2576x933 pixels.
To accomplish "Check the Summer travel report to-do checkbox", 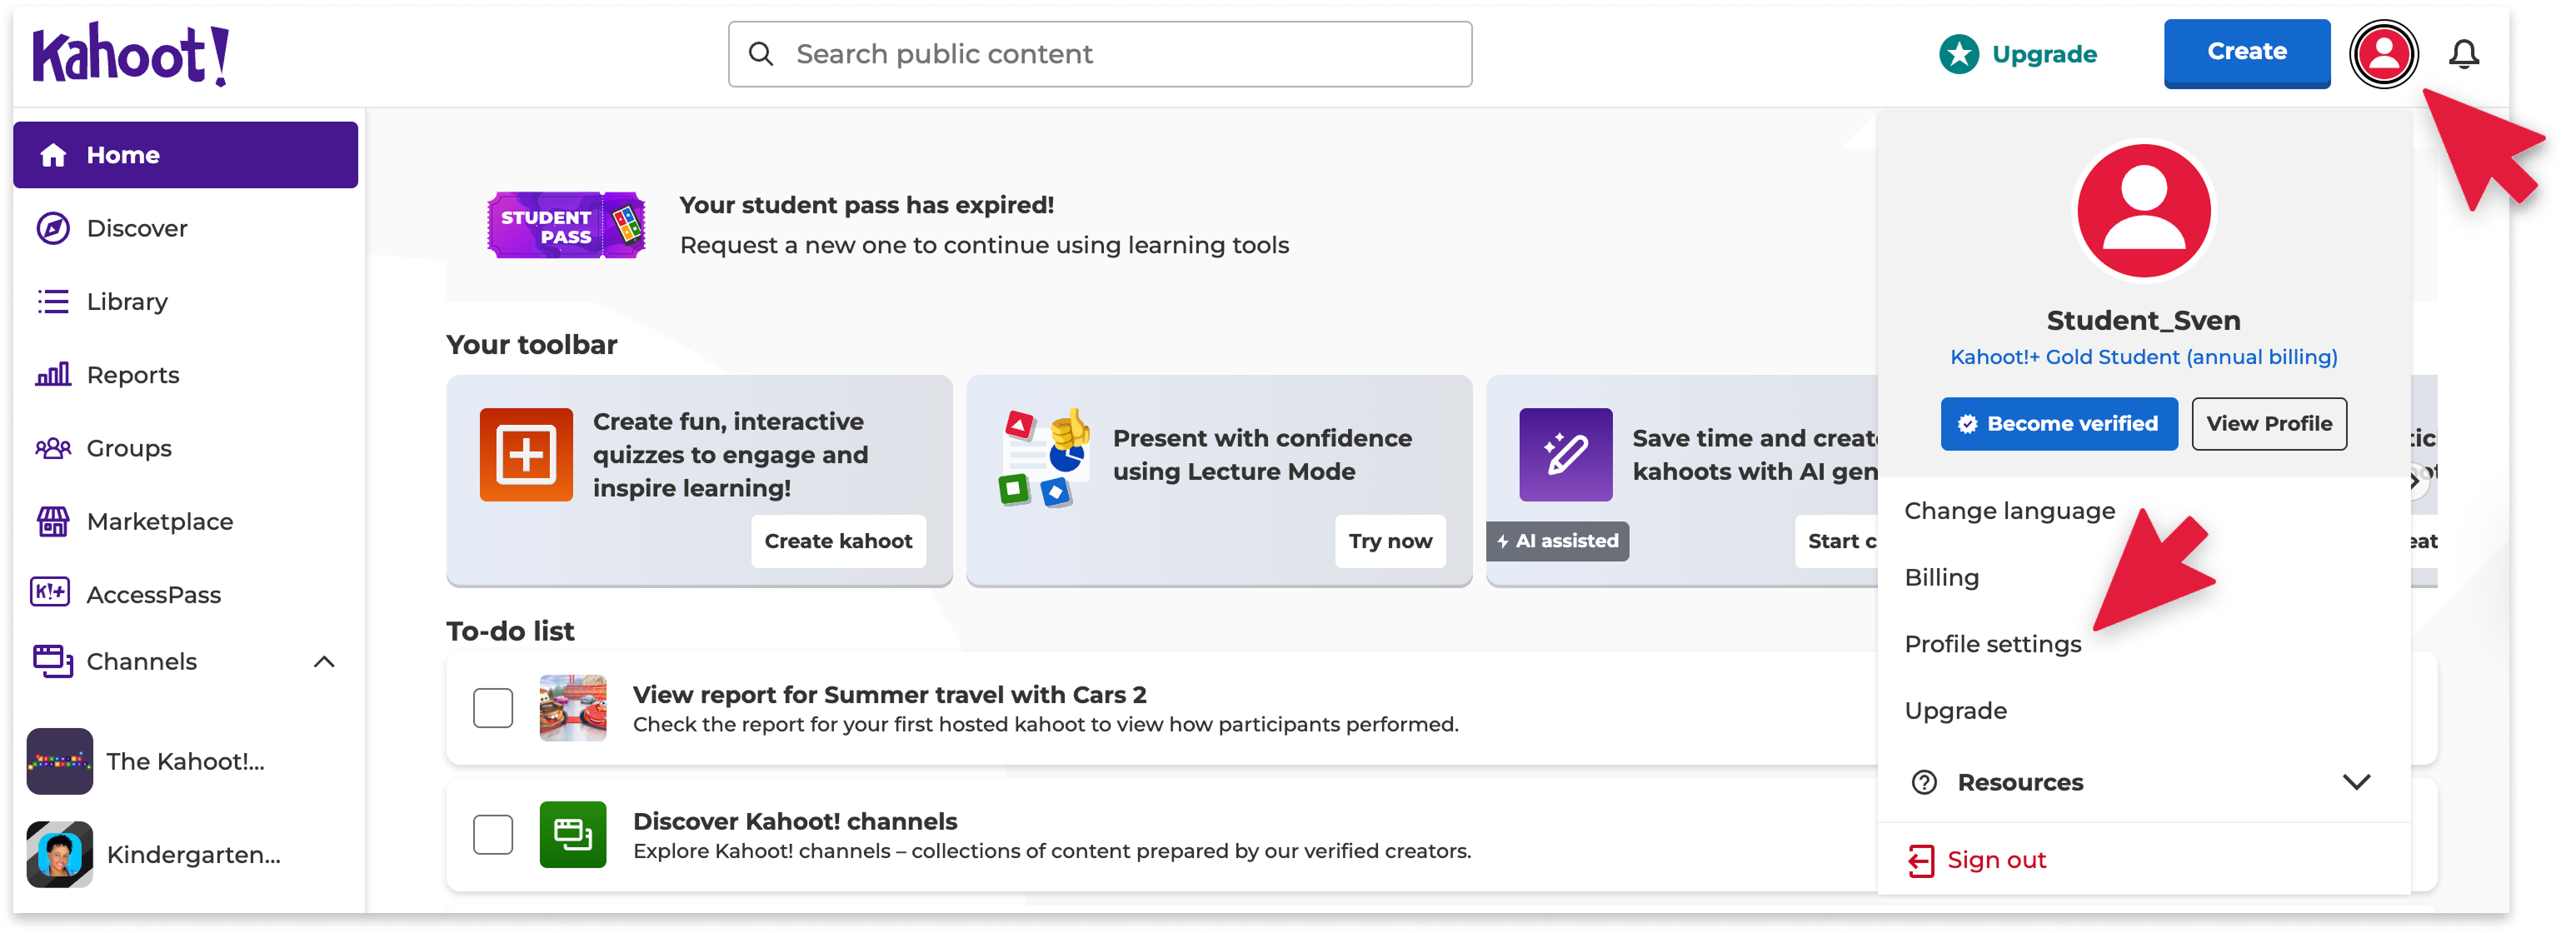I will [493, 708].
